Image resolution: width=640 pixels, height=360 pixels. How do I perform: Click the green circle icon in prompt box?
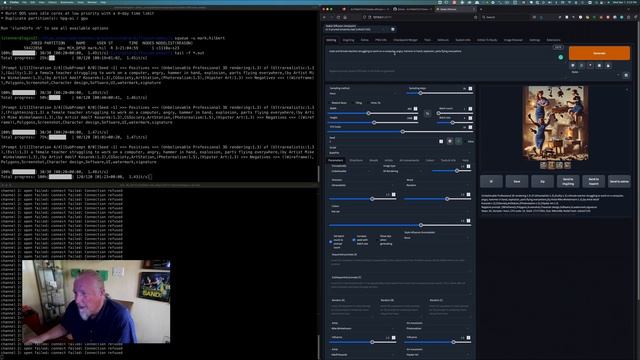[561, 58]
